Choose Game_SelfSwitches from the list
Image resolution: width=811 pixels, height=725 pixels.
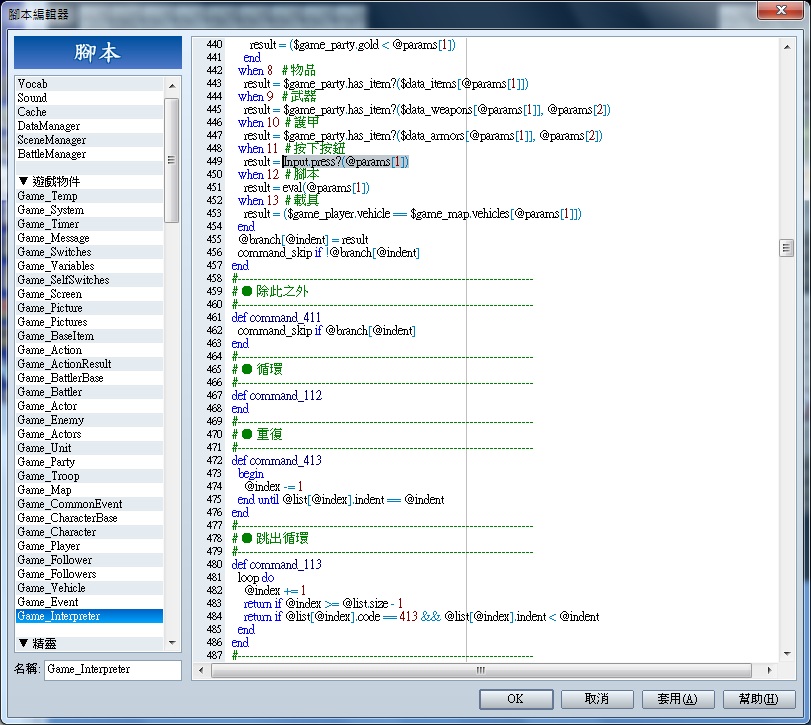point(89,280)
